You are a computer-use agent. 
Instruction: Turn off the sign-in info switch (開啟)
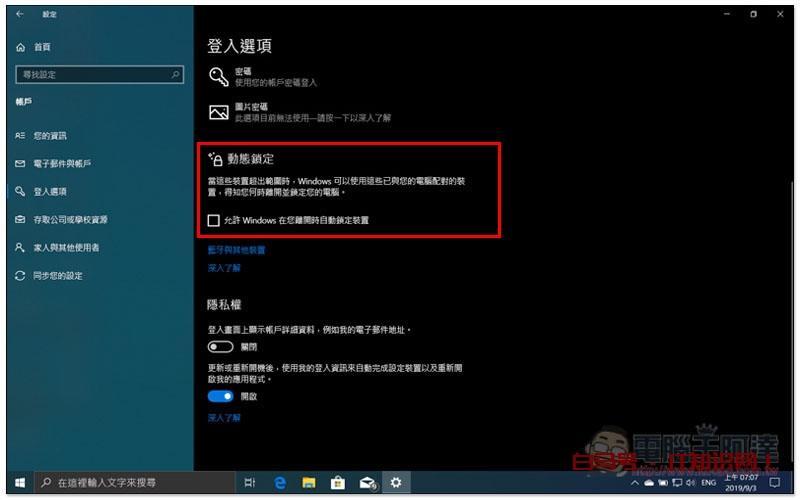tap(220, 396)
